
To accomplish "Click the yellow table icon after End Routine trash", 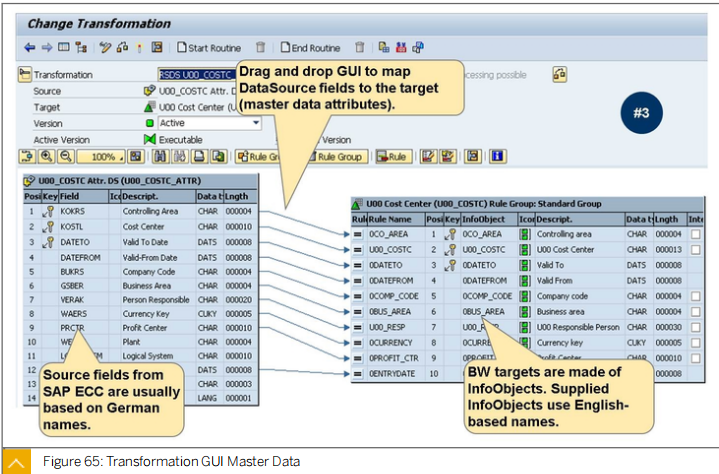I will click(x=384, y=47).
